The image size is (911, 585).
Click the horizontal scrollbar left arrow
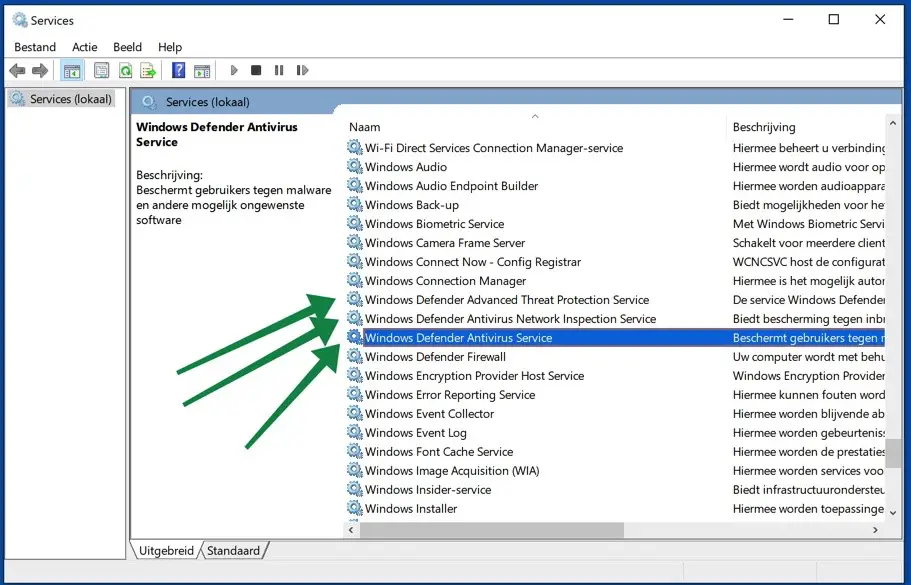coord(351,530)
